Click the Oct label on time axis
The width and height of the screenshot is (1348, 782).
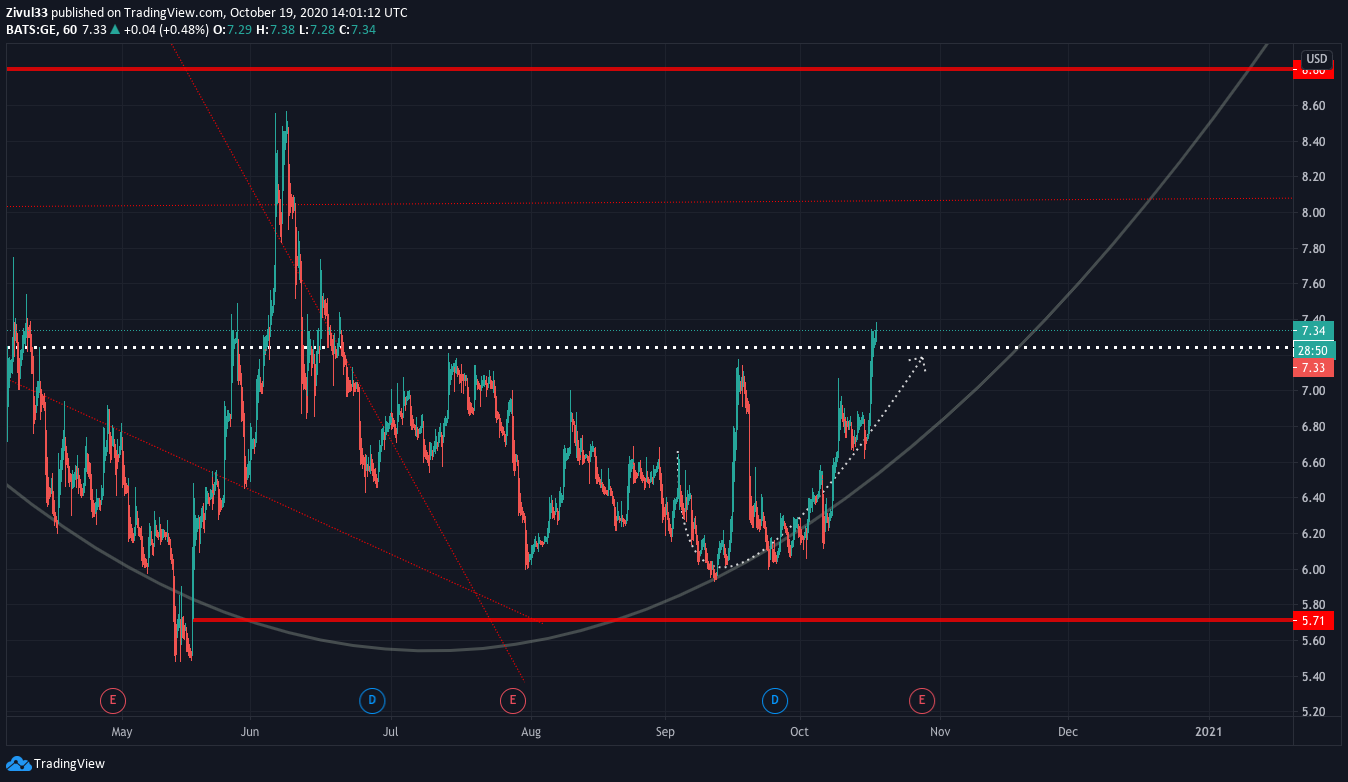(799, 731)
